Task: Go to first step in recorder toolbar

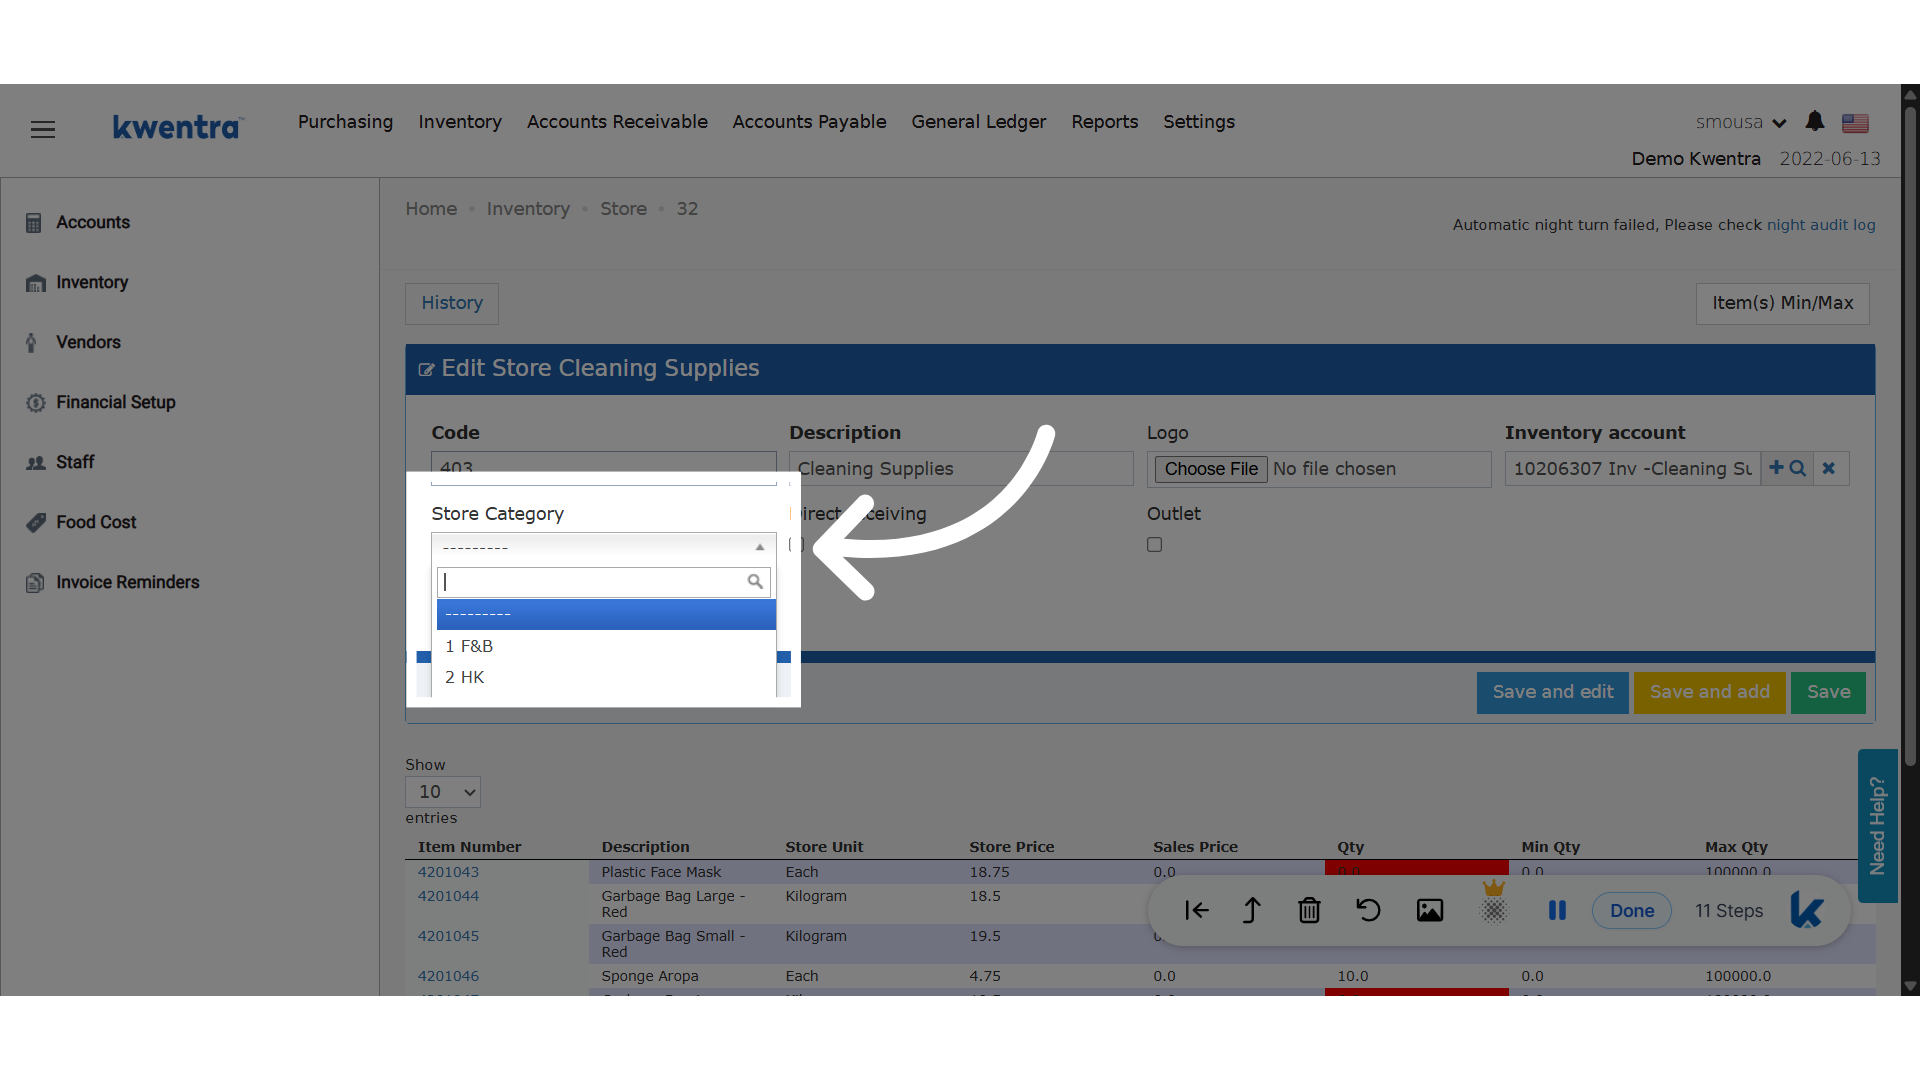Action: (1196, 910)
